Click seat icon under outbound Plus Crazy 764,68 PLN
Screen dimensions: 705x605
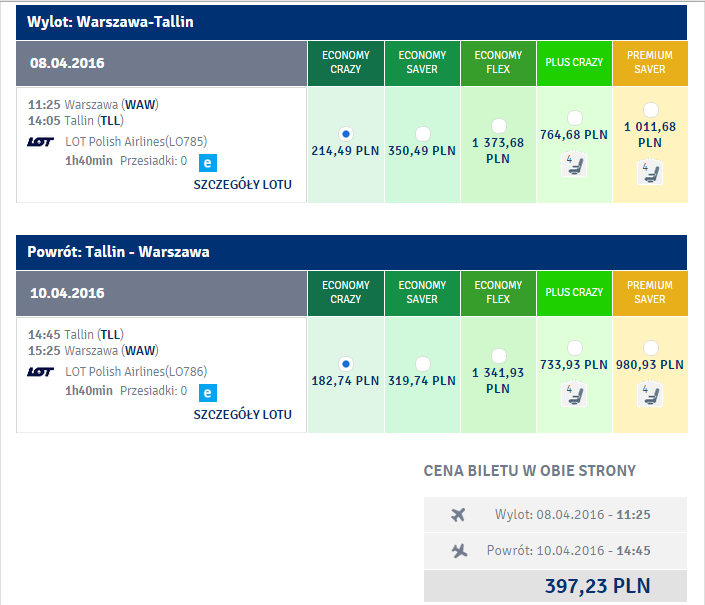point(574,165)
